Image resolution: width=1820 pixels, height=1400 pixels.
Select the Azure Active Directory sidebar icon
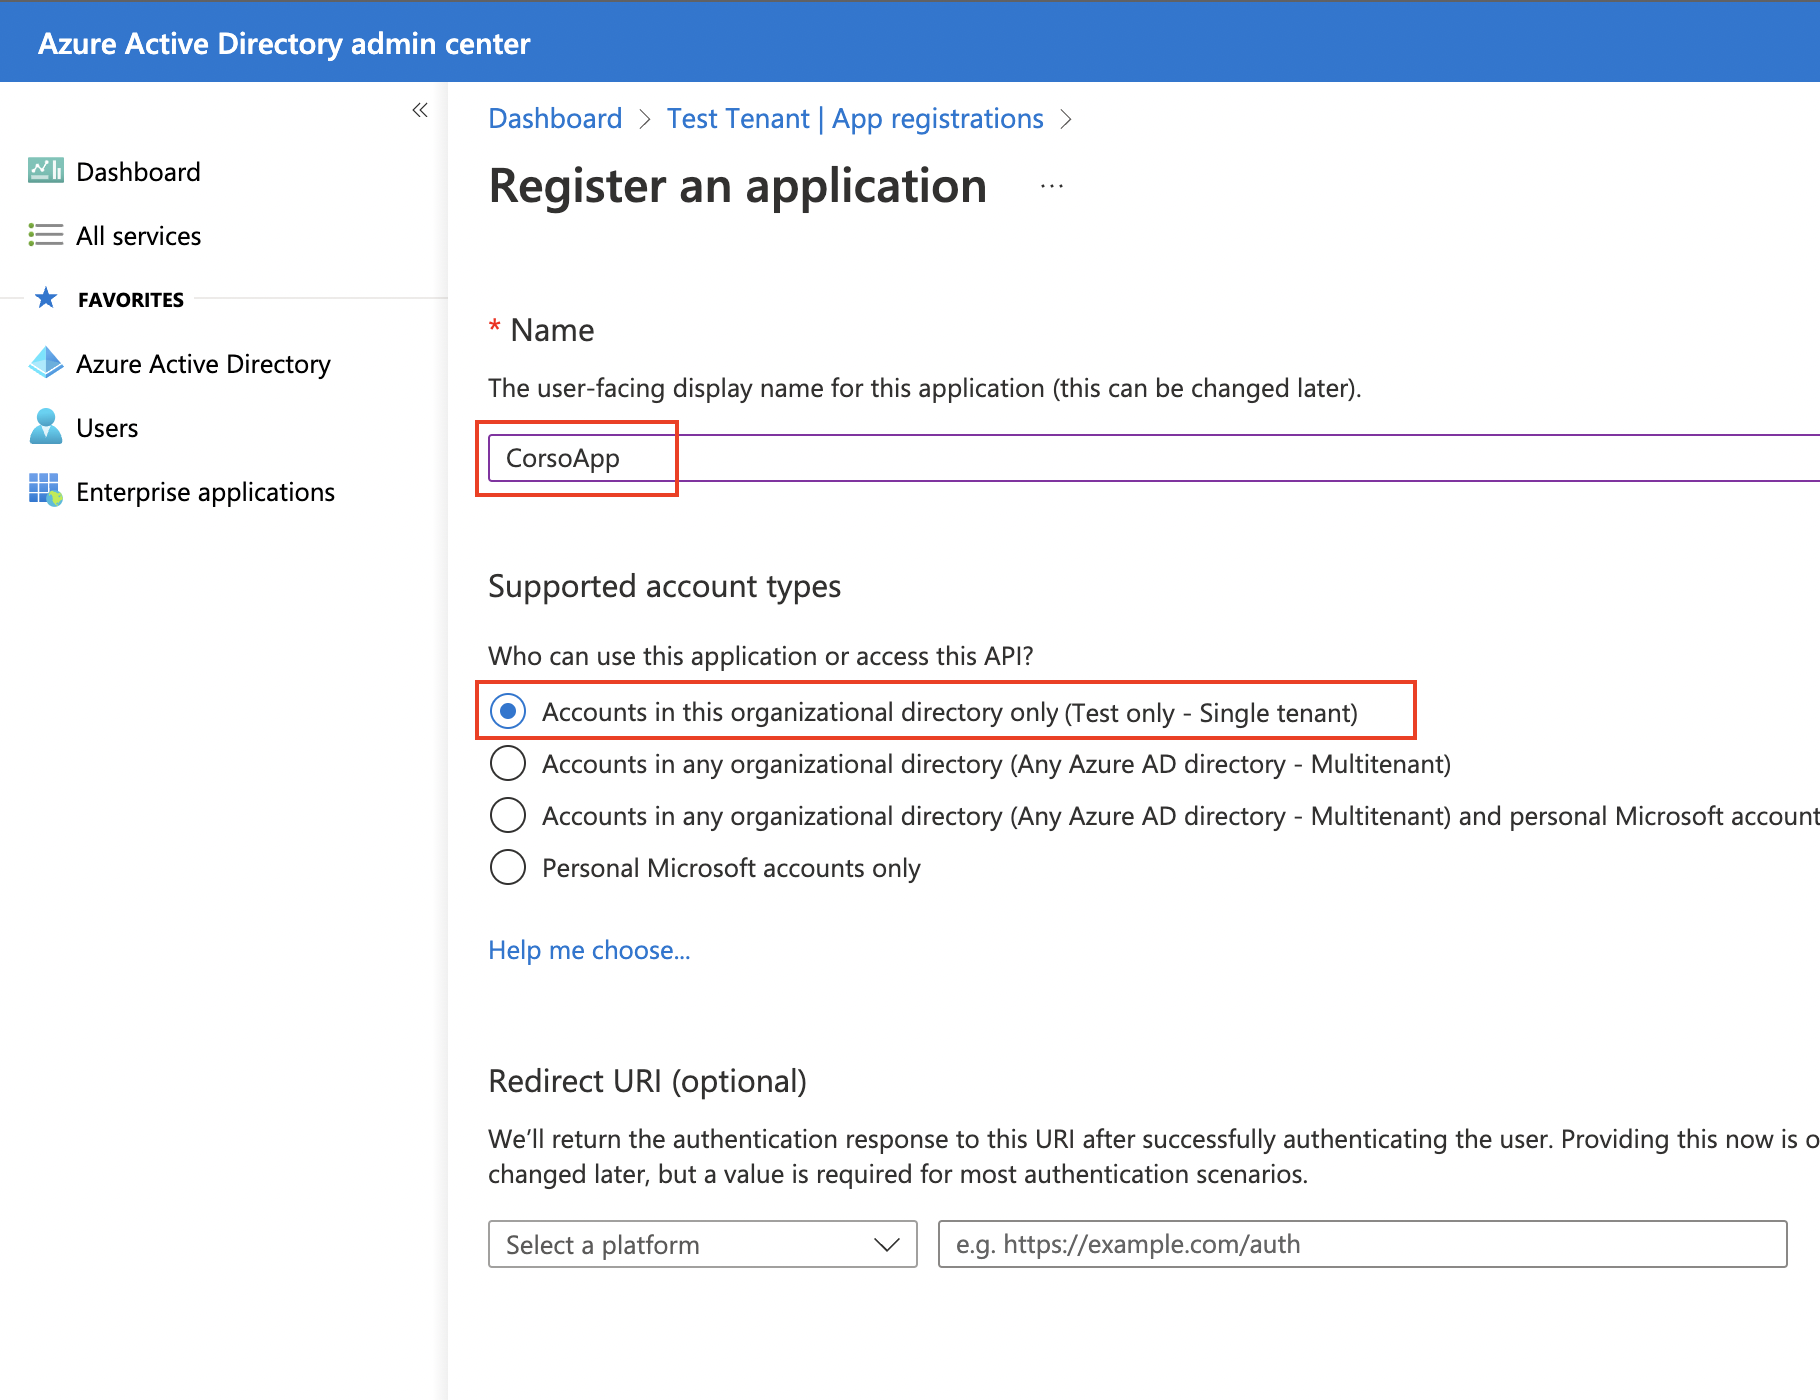[x=45, y=363]
